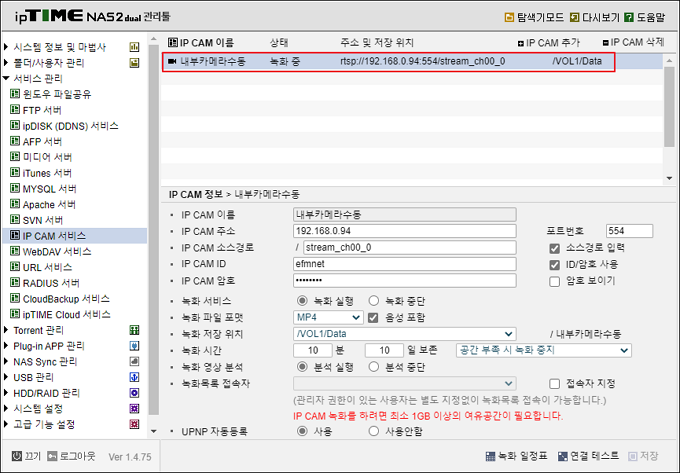Select the 분석 중단 radio button
680x473 pixels.
374,367
